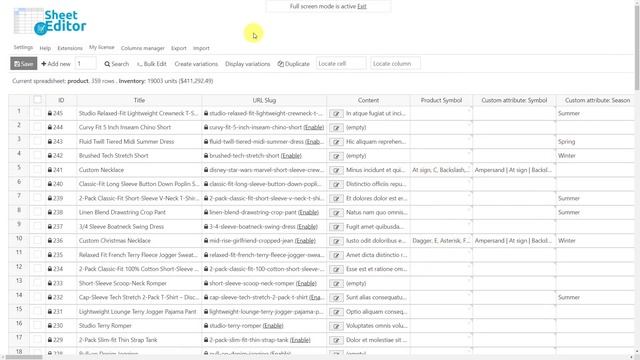The width and height of the screenshot is (640, 360).
Task: Open Season dropdown showing Spring
Action: pyautogui.click(x=596, y=141)
